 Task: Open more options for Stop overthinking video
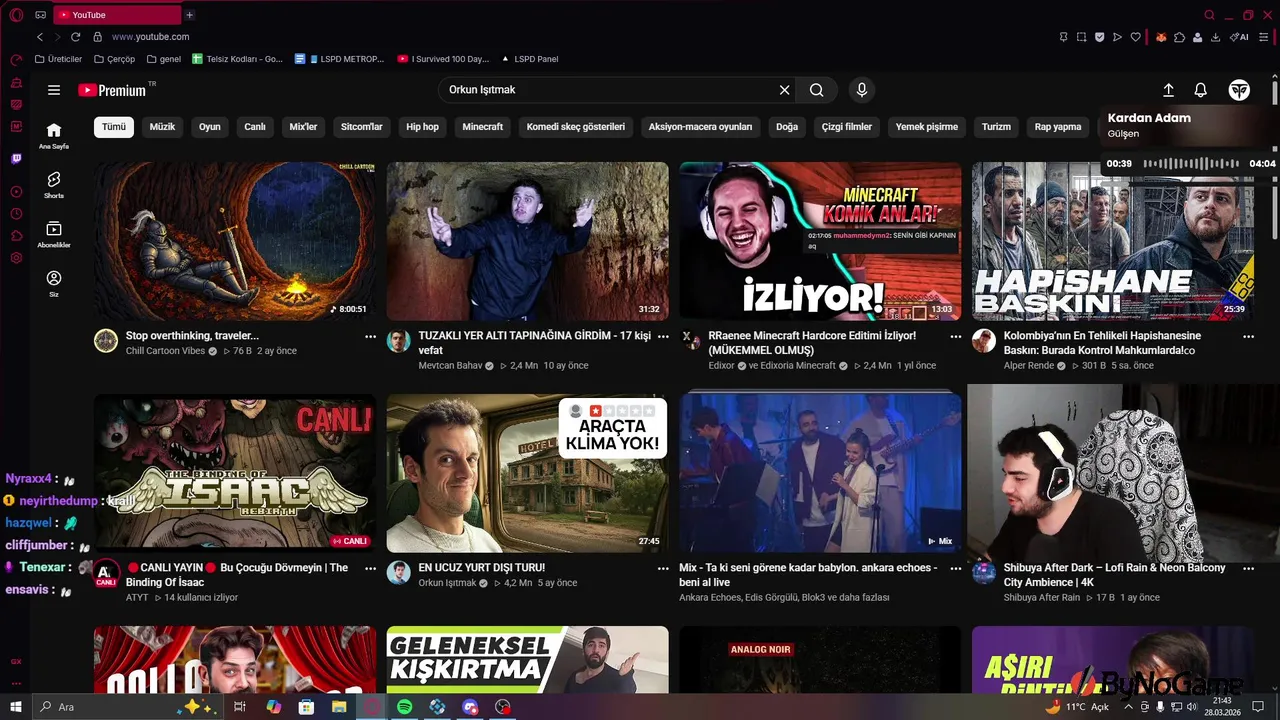370,337
